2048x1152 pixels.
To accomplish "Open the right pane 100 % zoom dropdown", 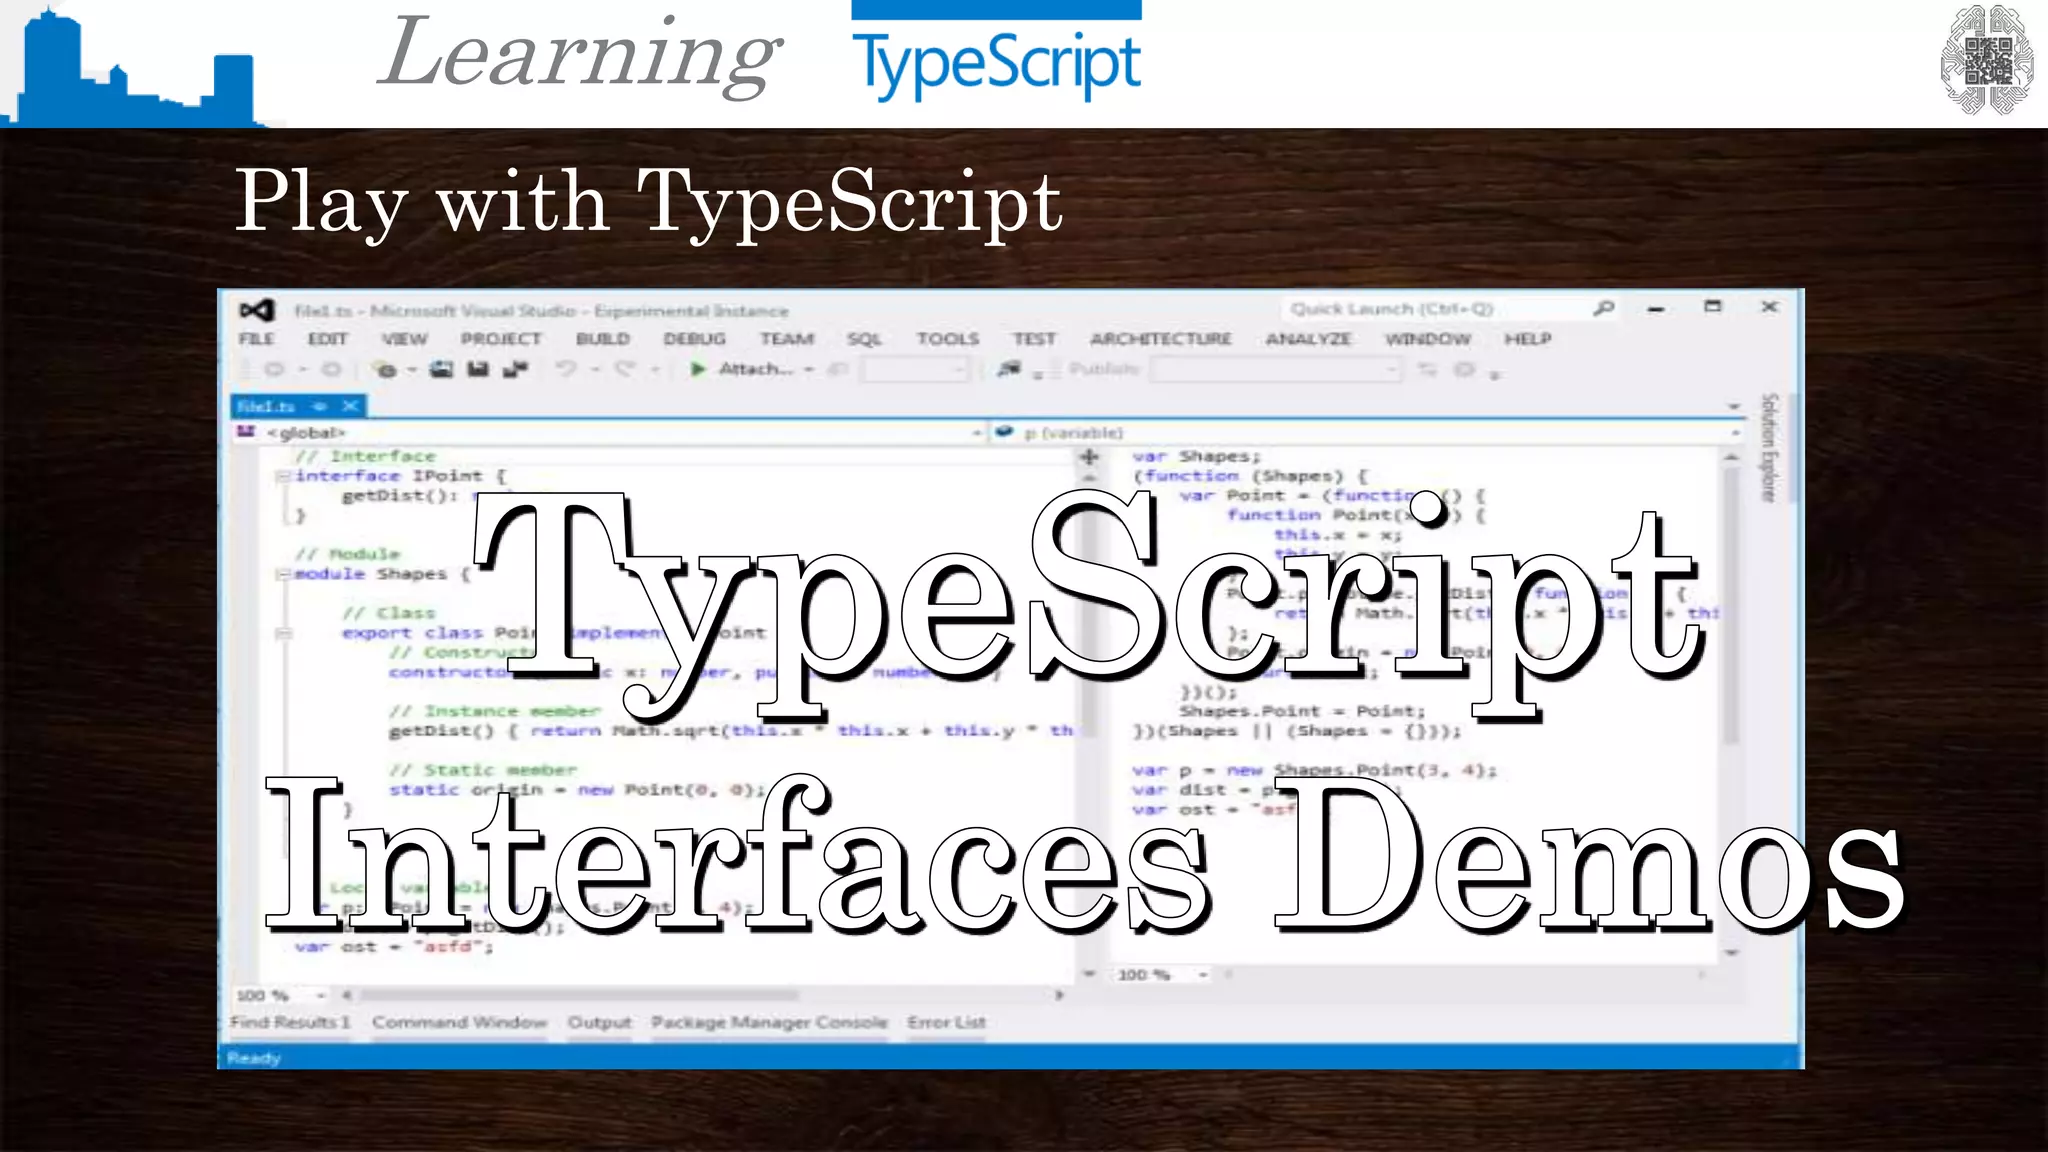I will click(1203, 974).
